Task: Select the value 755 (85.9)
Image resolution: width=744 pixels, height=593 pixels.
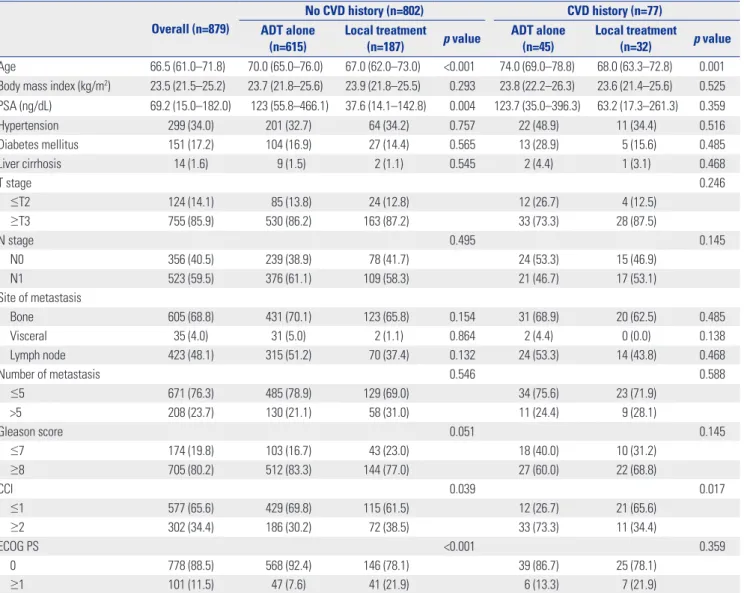Action: coord(191,221)
